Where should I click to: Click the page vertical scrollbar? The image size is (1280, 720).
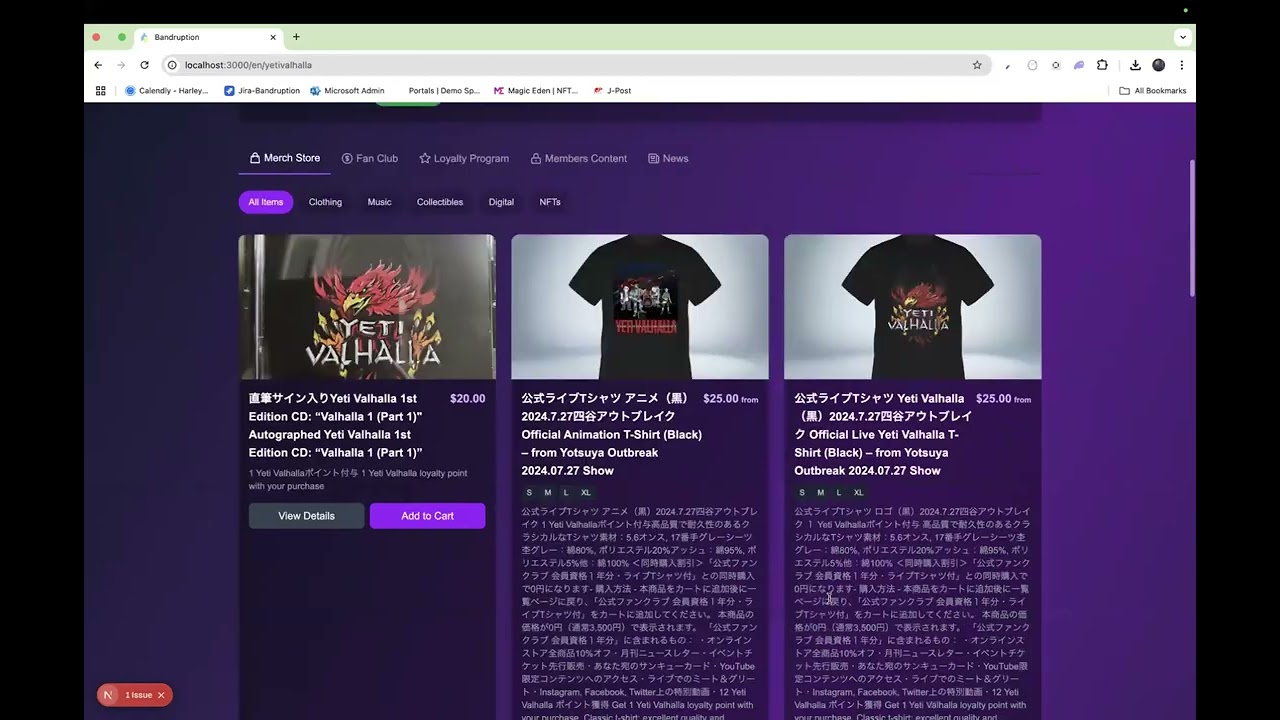tap(1190, 228)
